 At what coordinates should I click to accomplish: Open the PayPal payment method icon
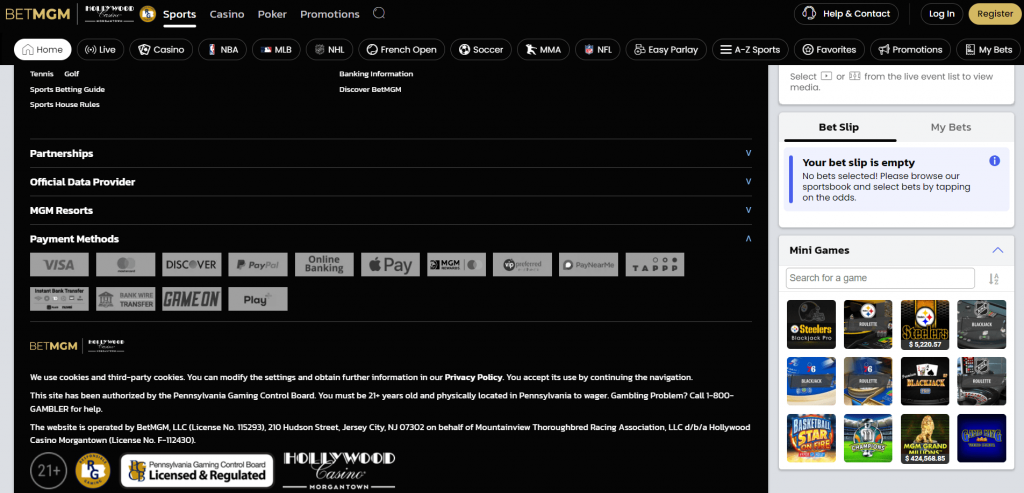click(258, 264)
